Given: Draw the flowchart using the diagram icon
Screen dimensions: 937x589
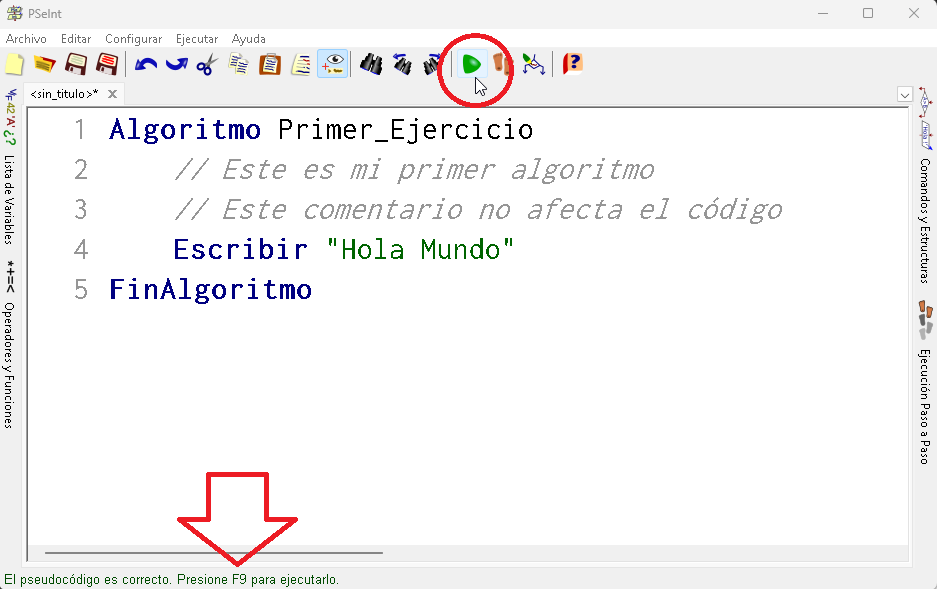Looking at the screenshot, I should click(534, 64).
